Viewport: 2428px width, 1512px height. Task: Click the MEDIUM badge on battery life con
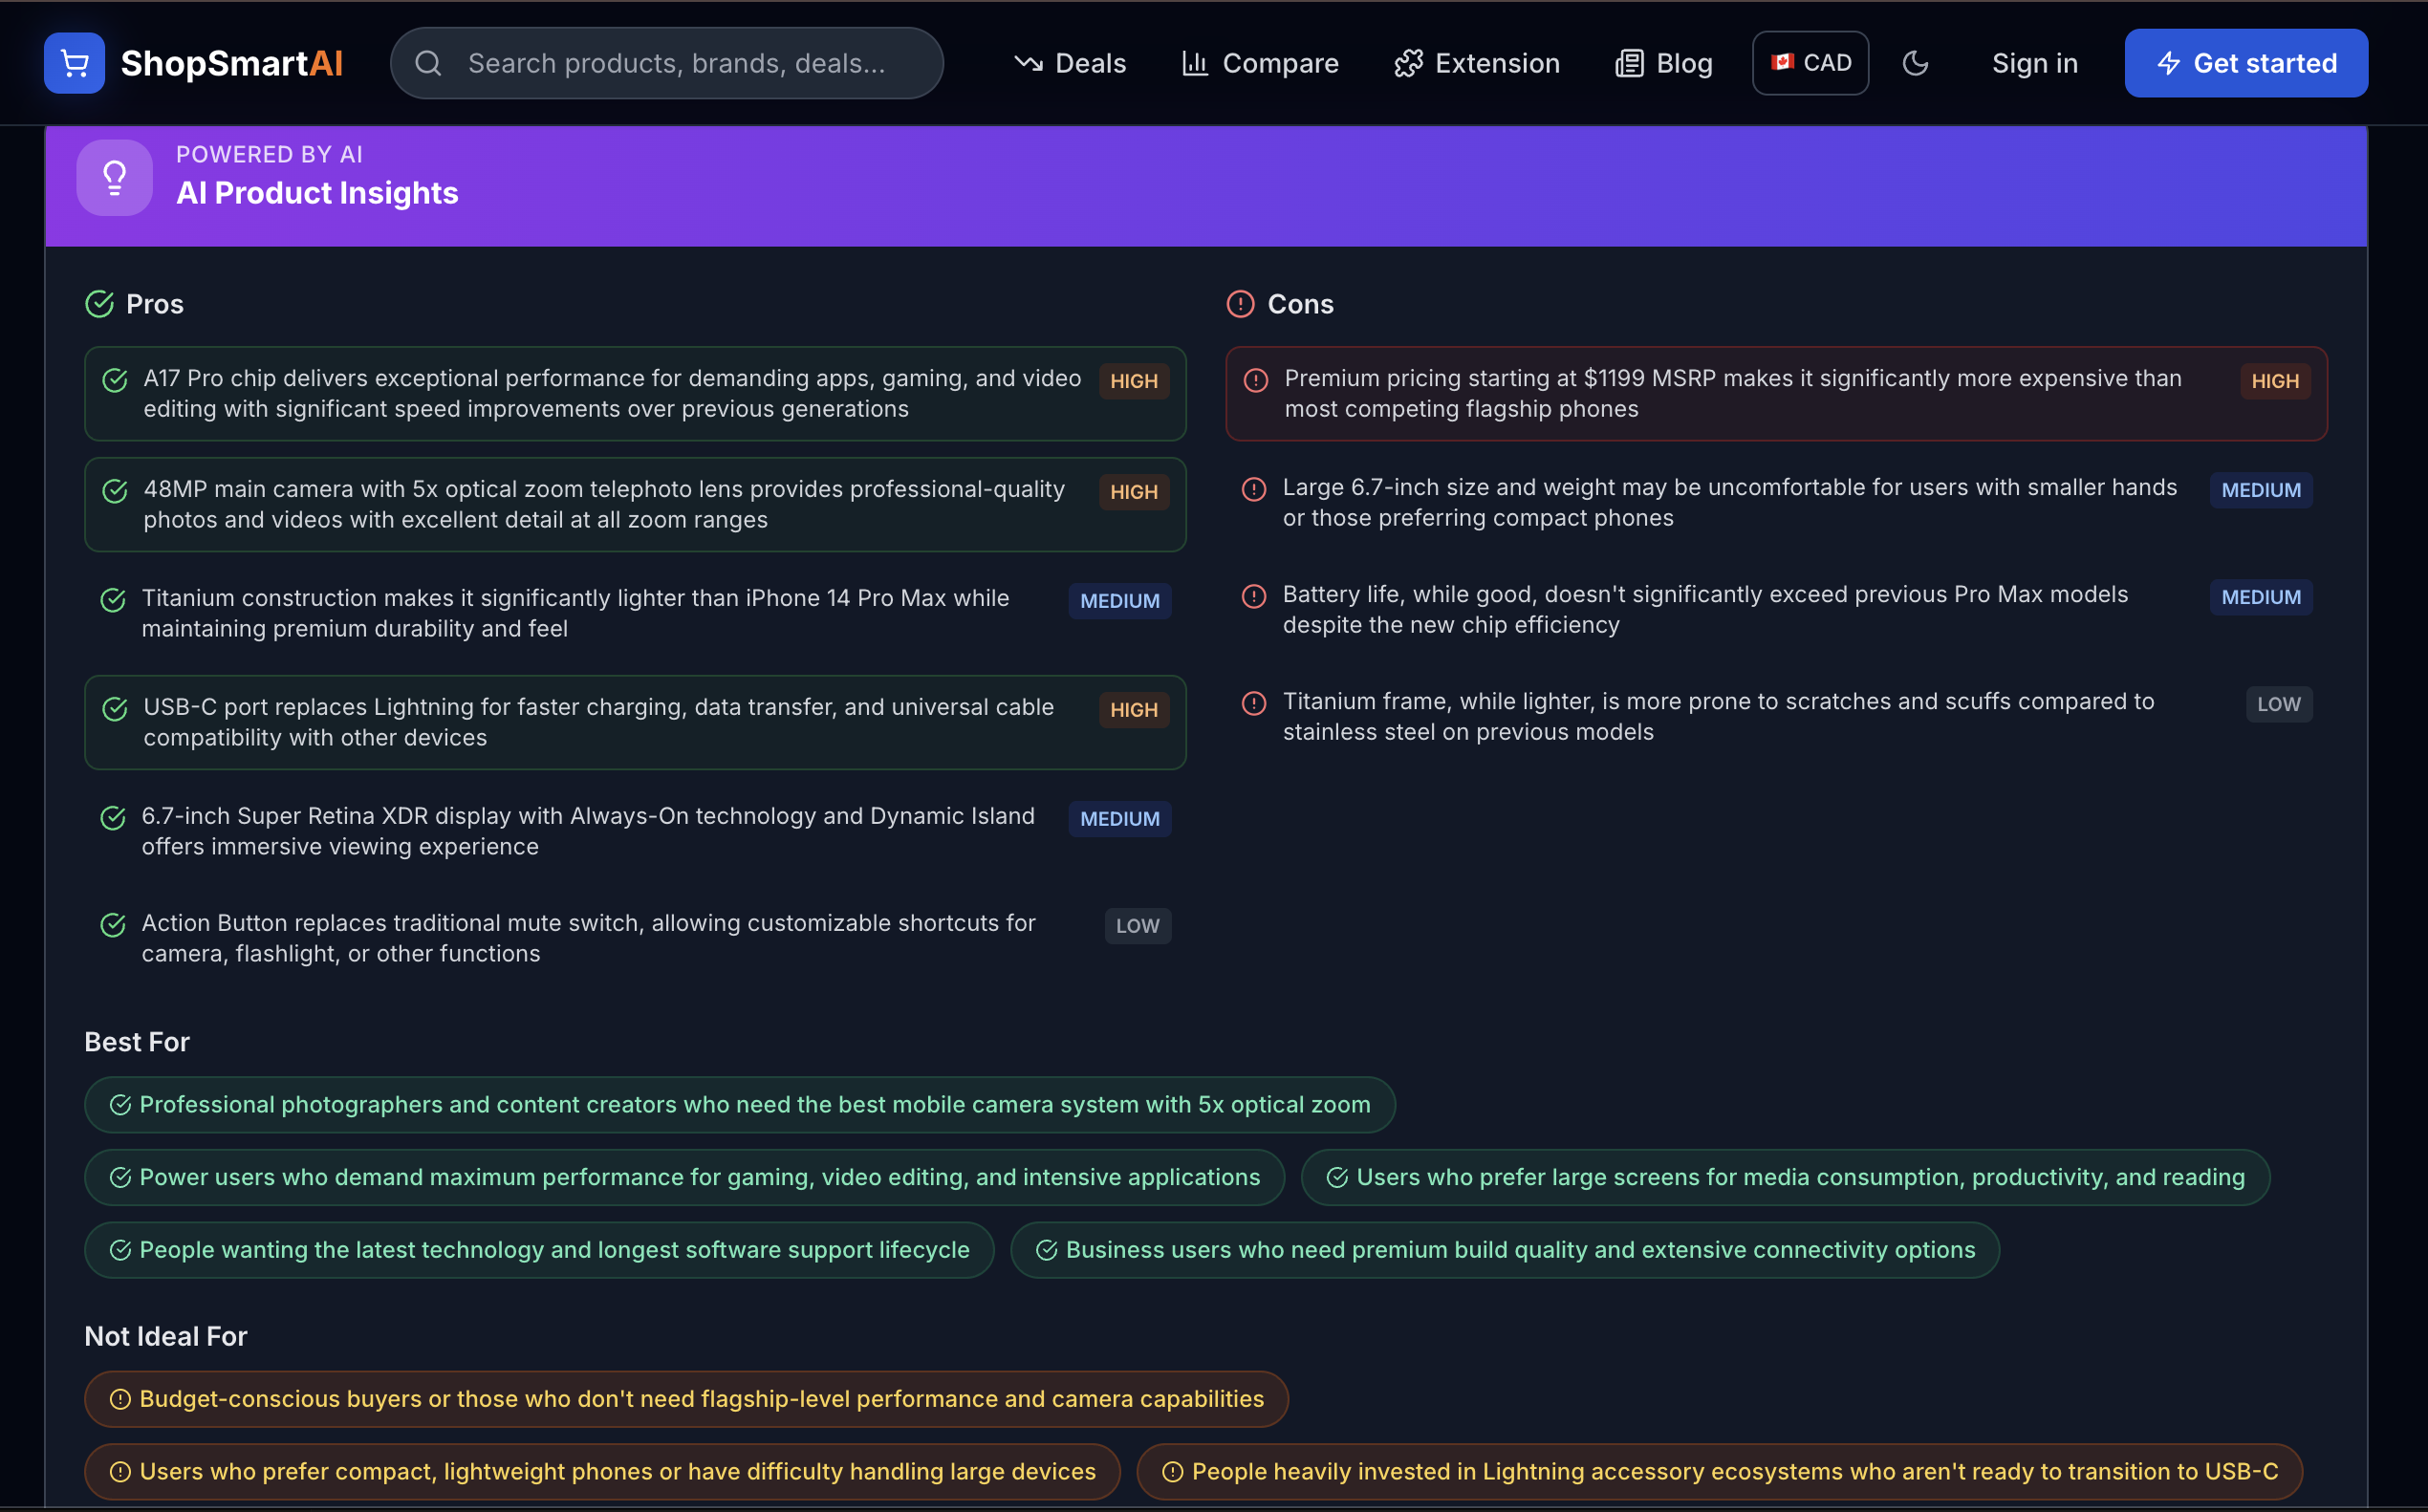[2260, 597]
